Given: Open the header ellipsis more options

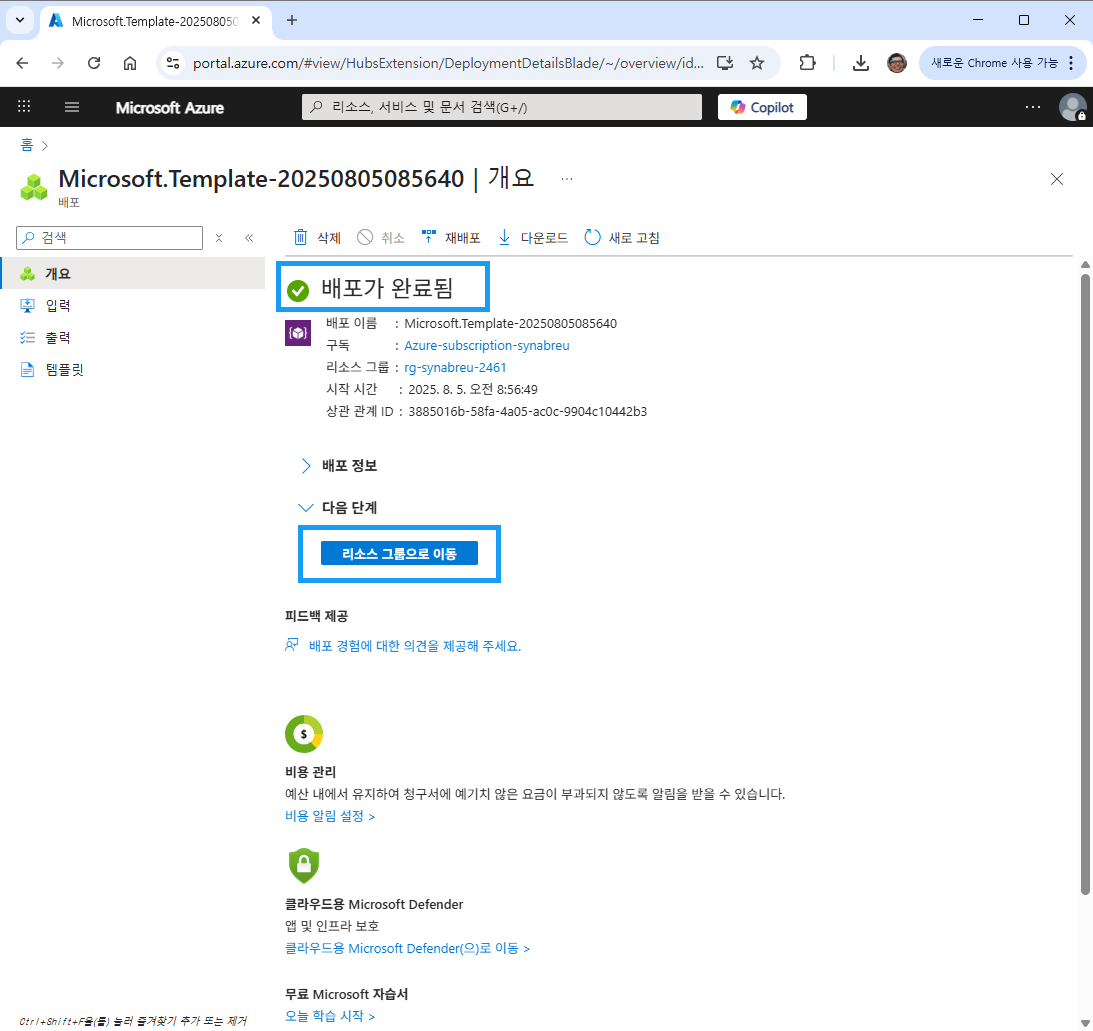Looking at the screenshot, I should pyautogui.click(x=1032, y=107).
